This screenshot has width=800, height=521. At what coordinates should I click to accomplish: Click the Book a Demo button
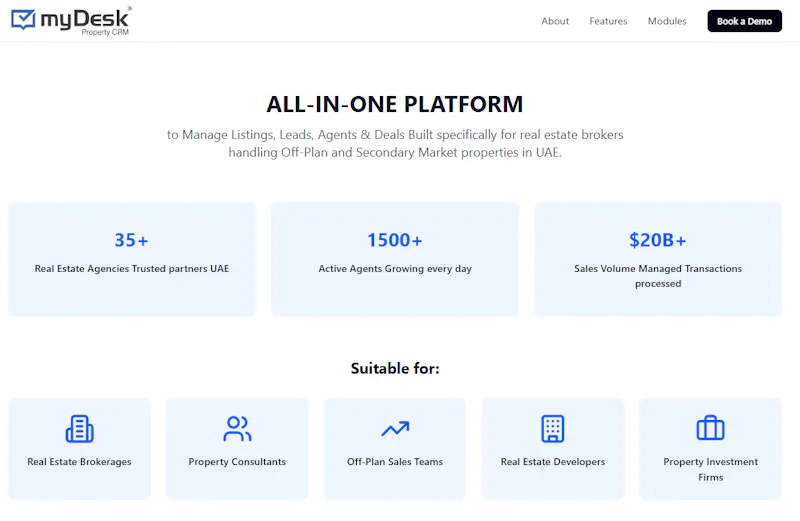click(x=744, y=21)
